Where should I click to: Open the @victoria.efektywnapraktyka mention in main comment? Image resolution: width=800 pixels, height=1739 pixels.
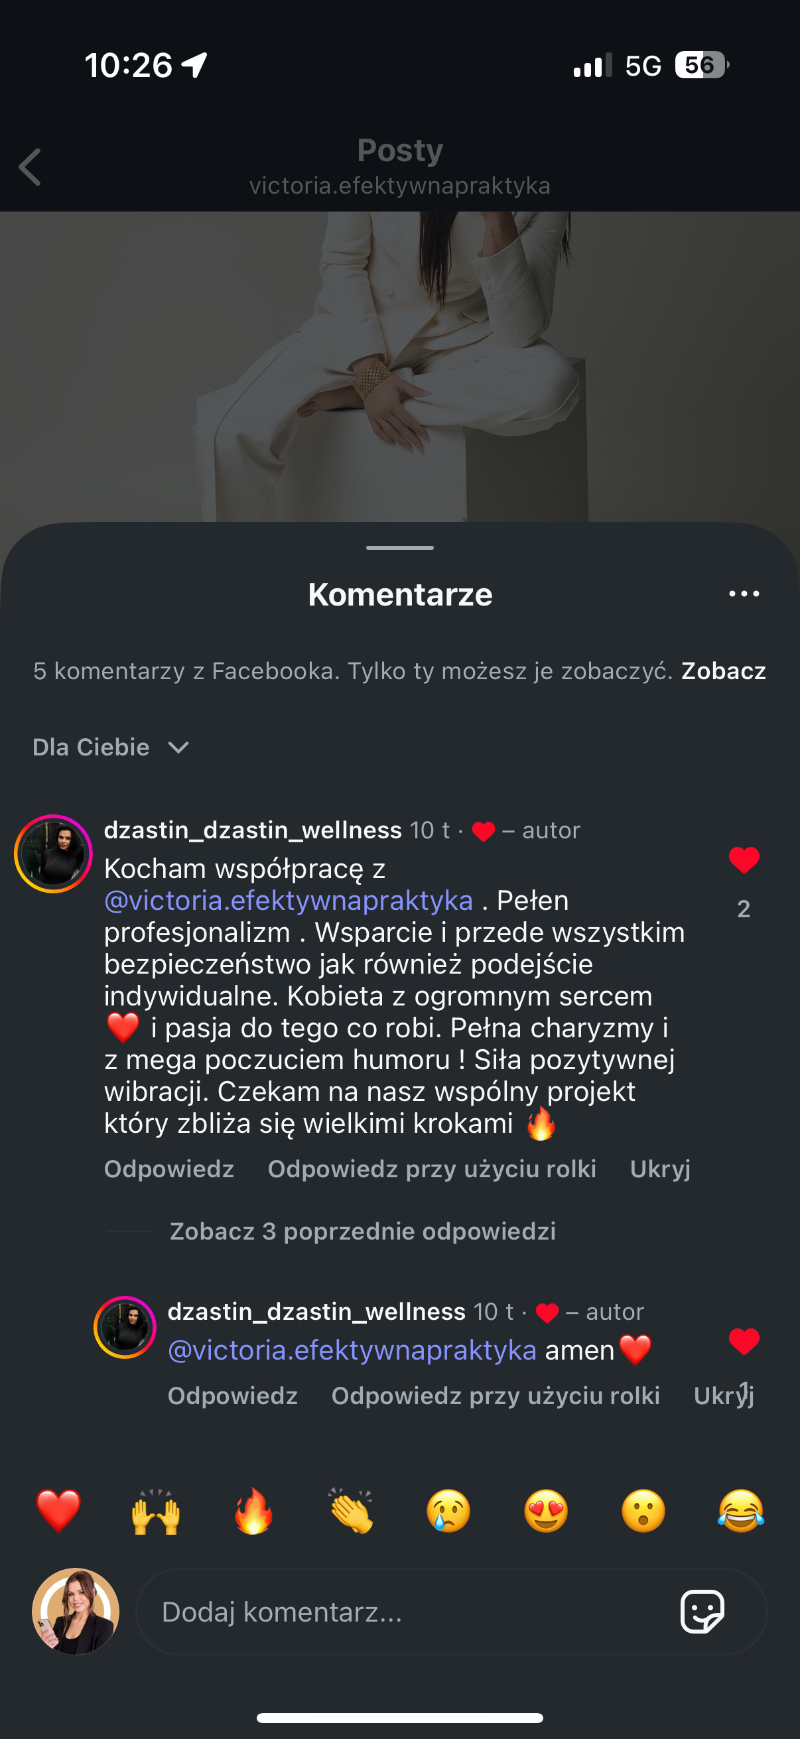tap(289, 901)
